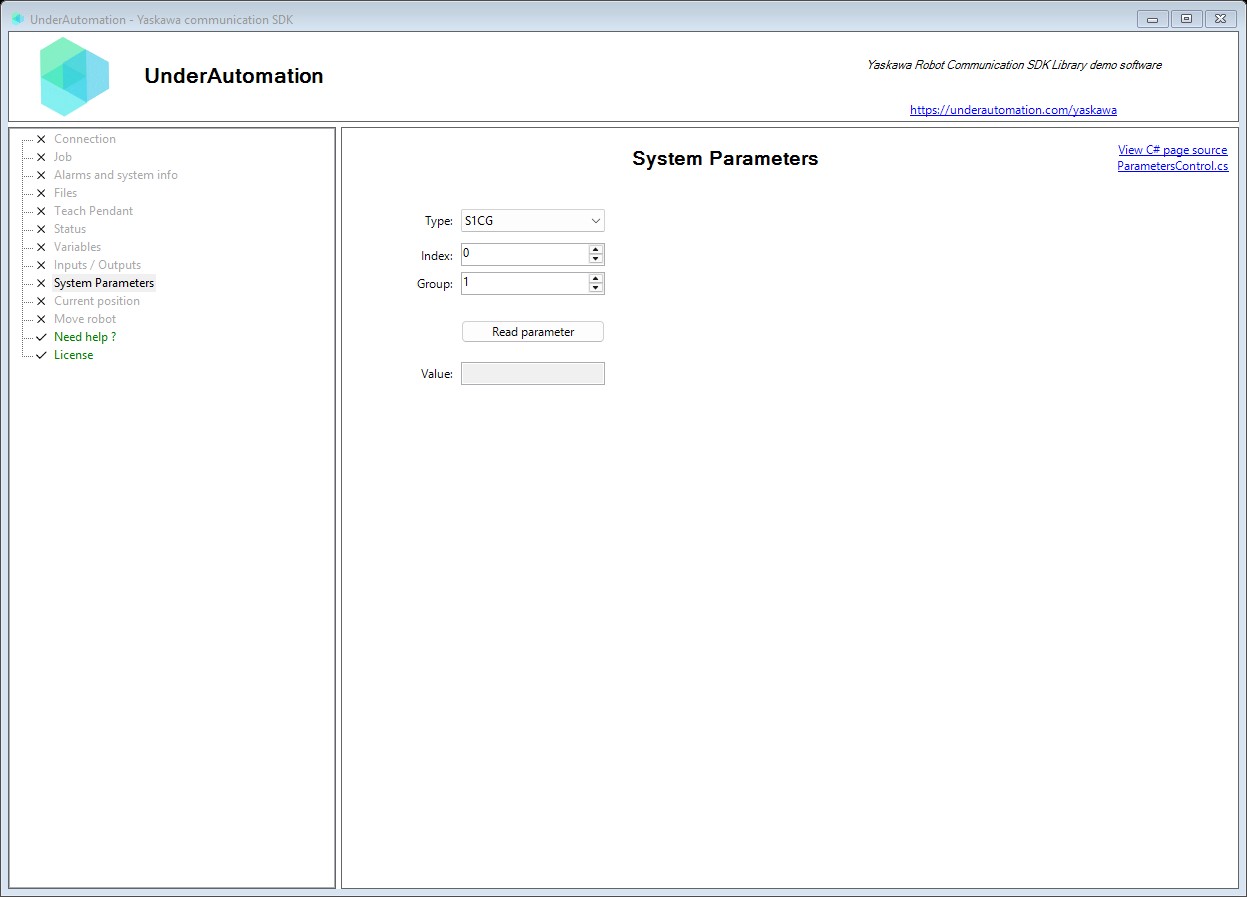
Task: Open the License page
Action: 74,355
